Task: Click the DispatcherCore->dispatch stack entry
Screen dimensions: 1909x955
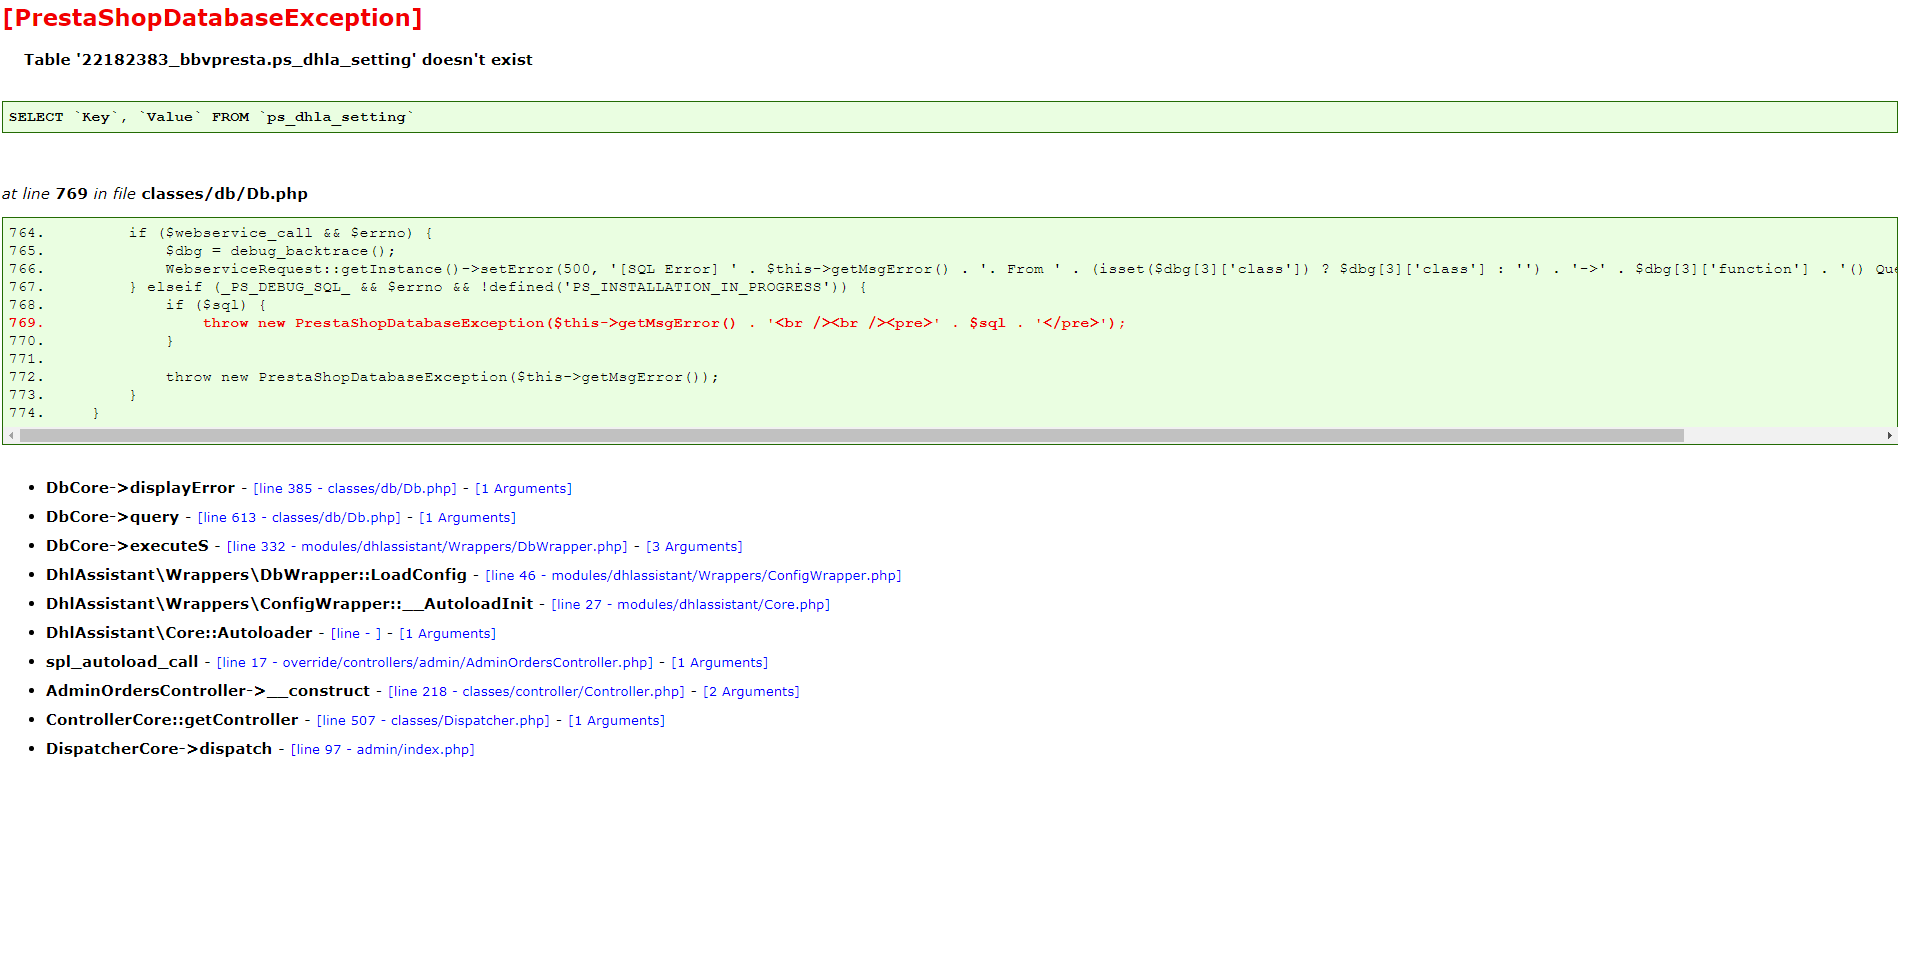Action: tap(159, 749)
